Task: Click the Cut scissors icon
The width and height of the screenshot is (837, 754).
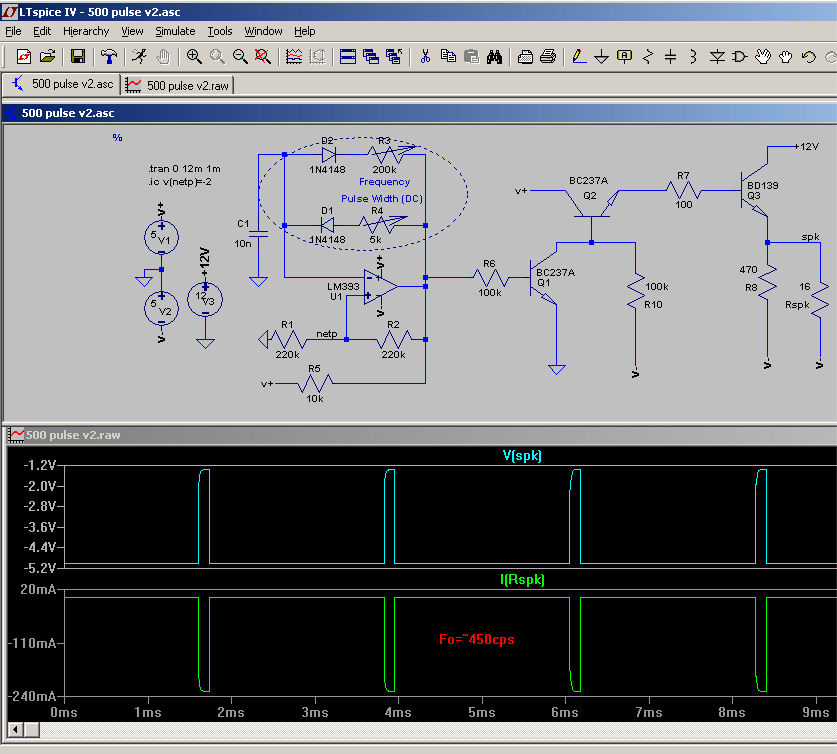Action: point(425,57)
